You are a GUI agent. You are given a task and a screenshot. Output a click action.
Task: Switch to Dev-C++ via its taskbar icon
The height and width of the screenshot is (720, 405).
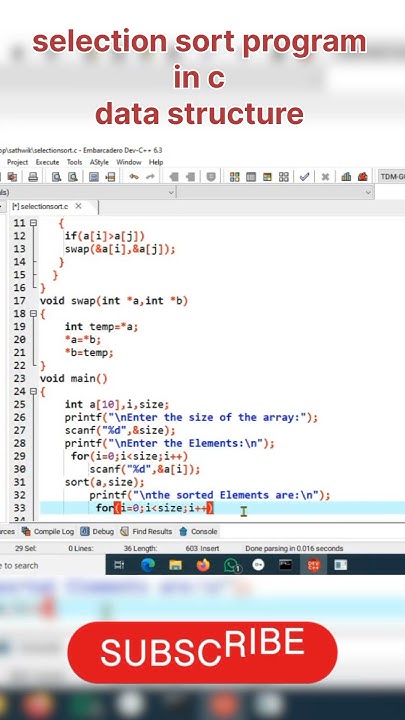click(314, 565)
